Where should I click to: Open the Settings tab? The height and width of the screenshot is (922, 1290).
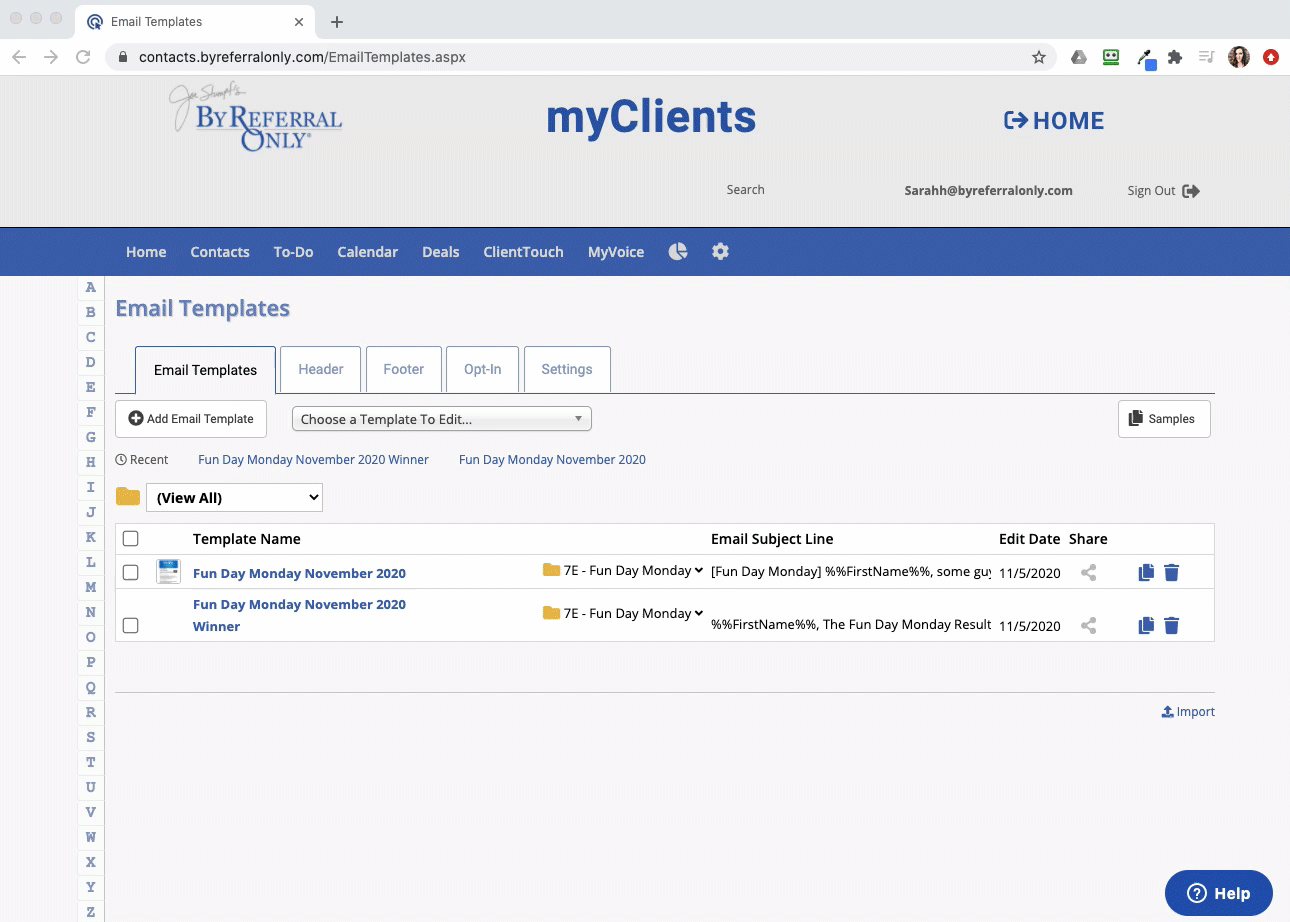tap(567, 369)
